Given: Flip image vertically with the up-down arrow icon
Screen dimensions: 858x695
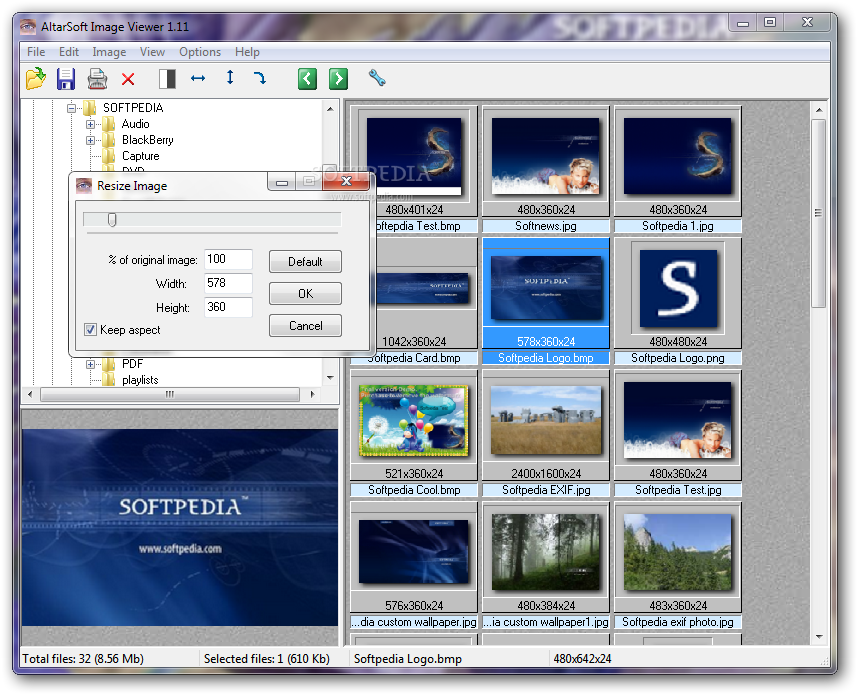Looking at the screenshot, I should pyautogui.click(x=230, y=77).
